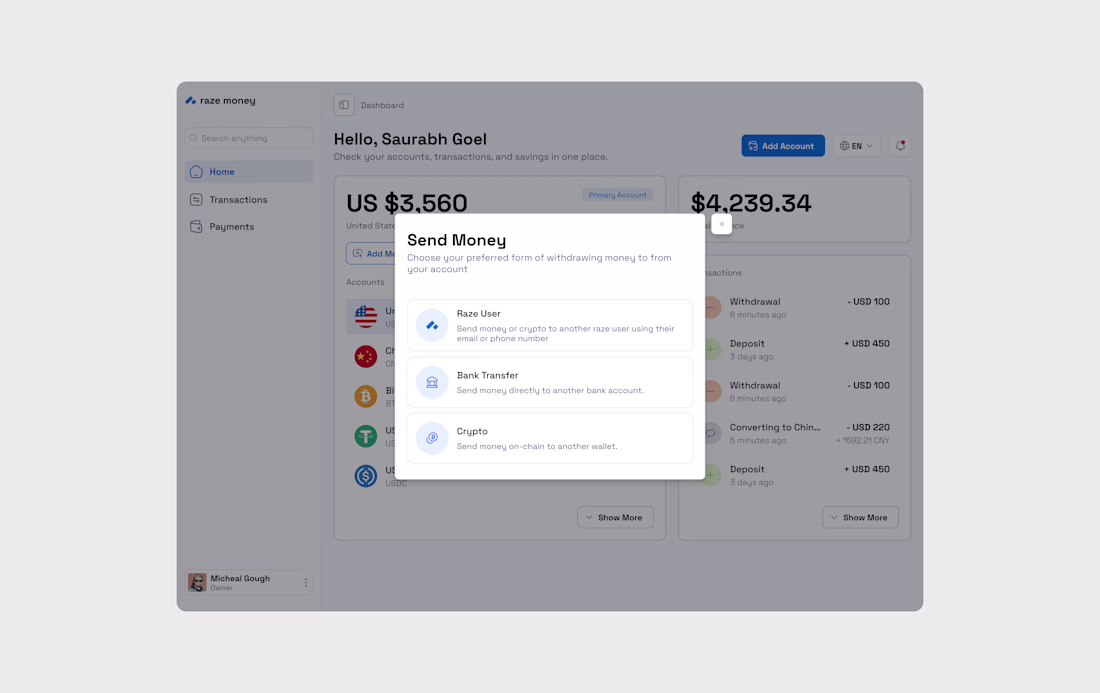Image resolution: width=1100 pixels, height=693 pixels.
Task: Select the blue USDC coin icon
Action: (x=365, y=476)
